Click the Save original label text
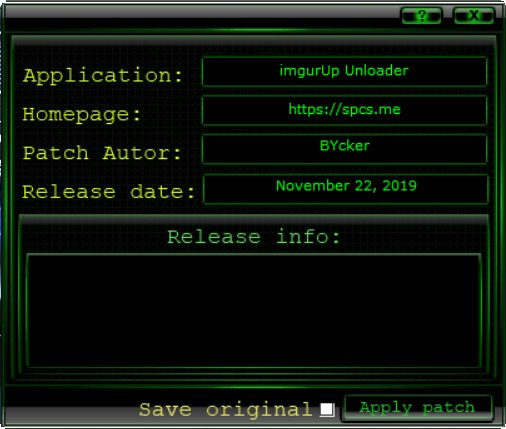 tap(226, 410)
